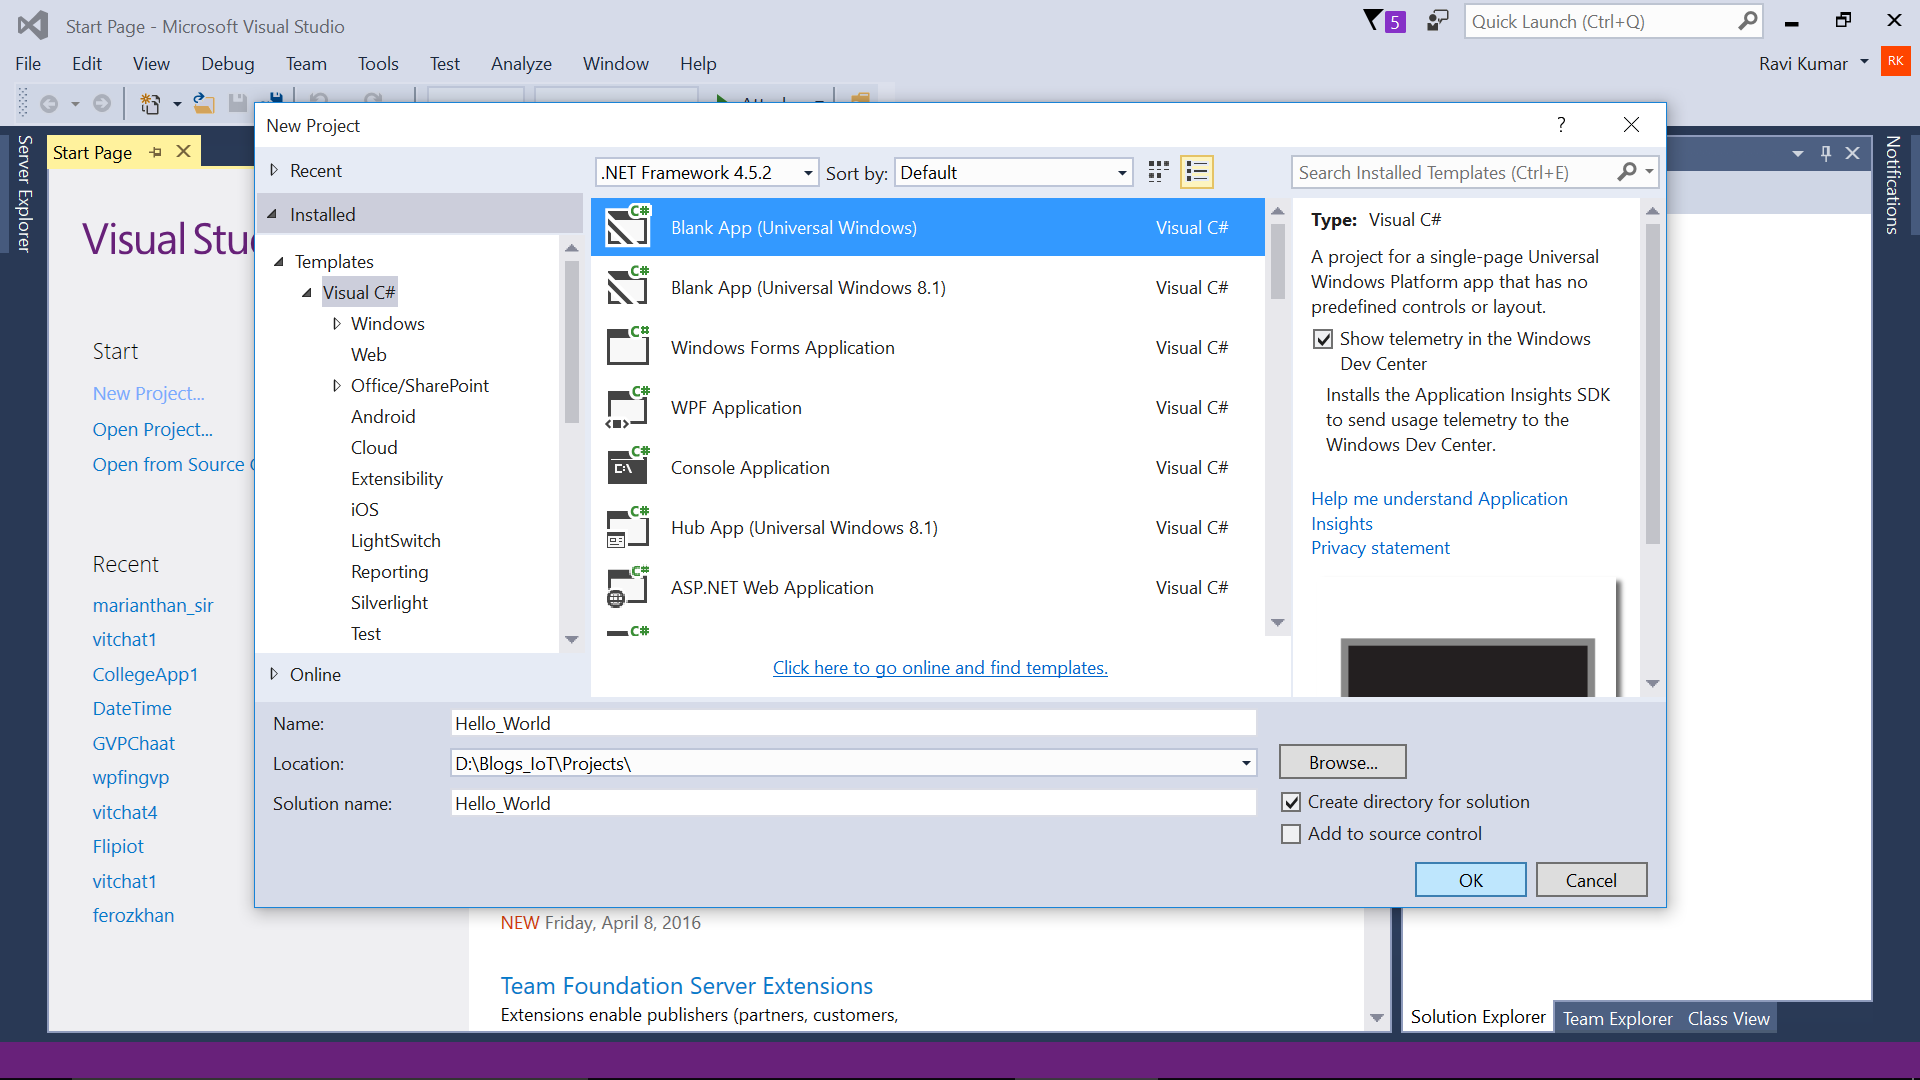Select the Blank App Universal Windows 8.1 icon

tap(628, 287)
